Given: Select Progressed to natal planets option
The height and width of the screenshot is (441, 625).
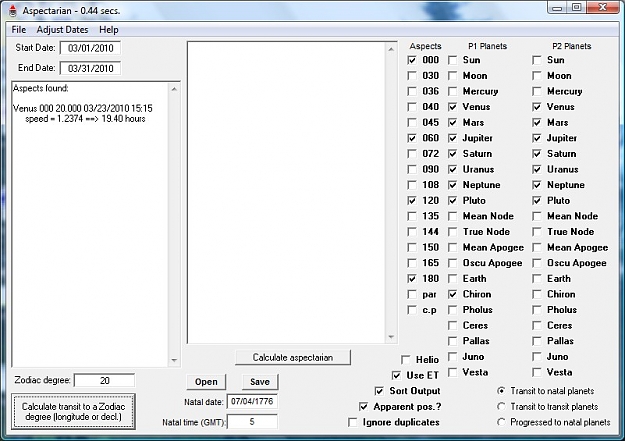Looking at the screenshot, I should (x=501, y=422).
